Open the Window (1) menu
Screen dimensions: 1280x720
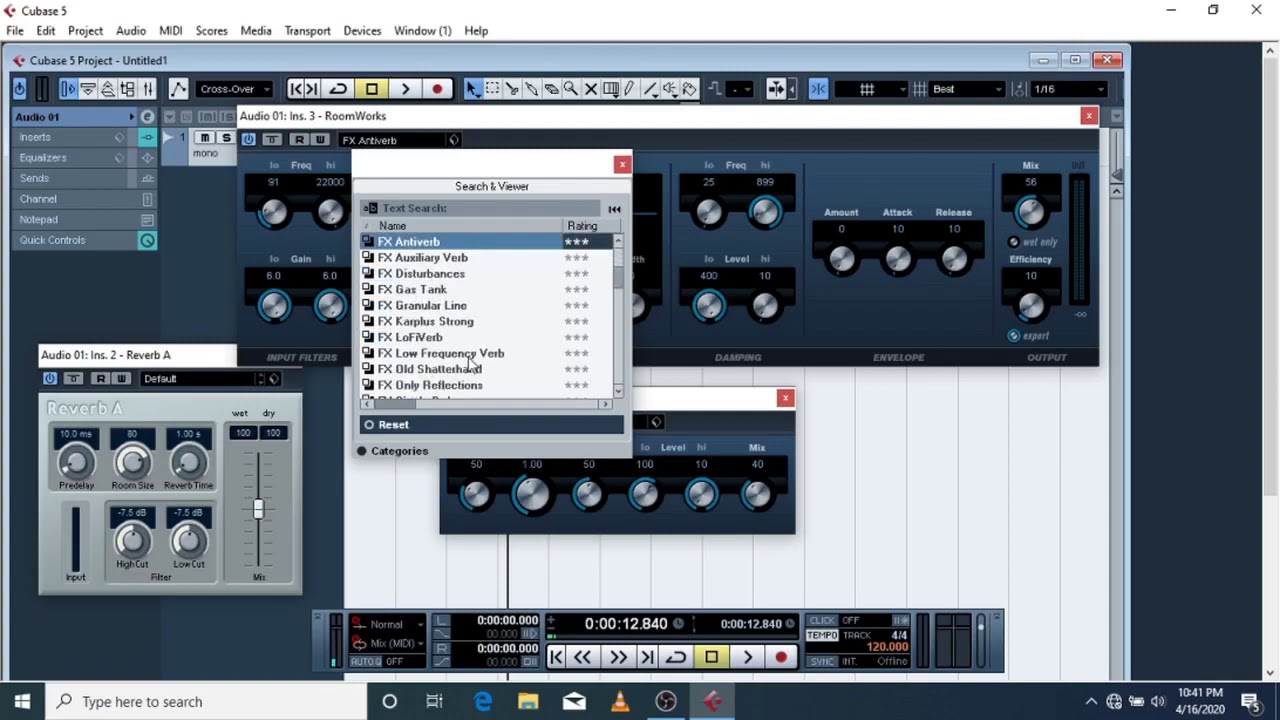[x=422, y=31]
